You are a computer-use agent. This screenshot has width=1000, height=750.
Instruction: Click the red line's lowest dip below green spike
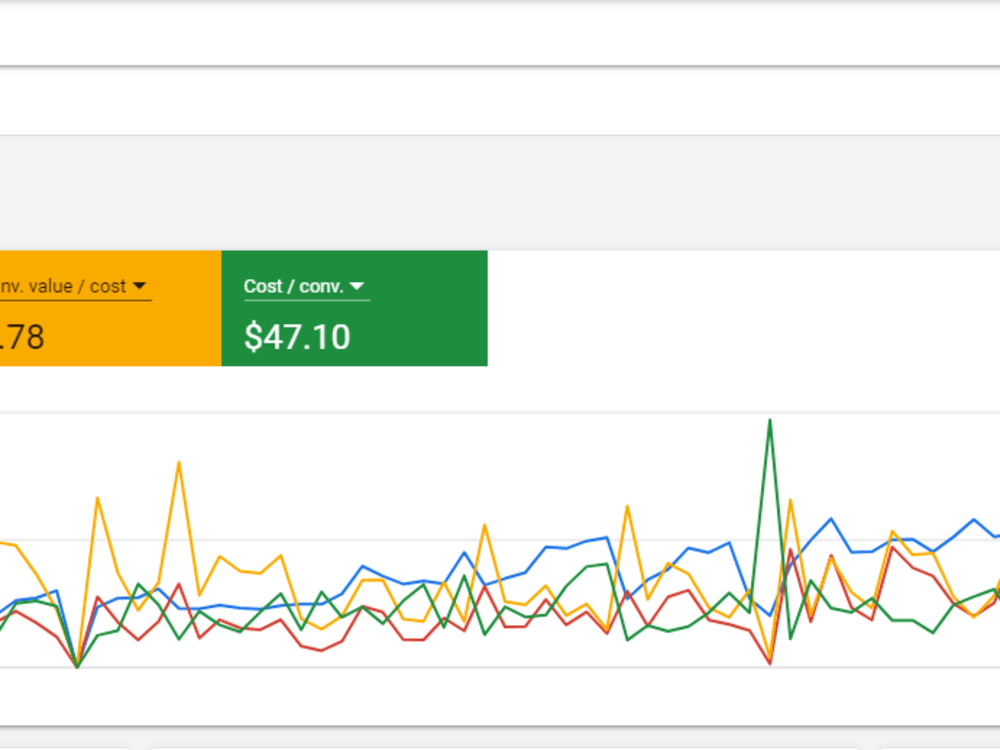tap(770, 663)
